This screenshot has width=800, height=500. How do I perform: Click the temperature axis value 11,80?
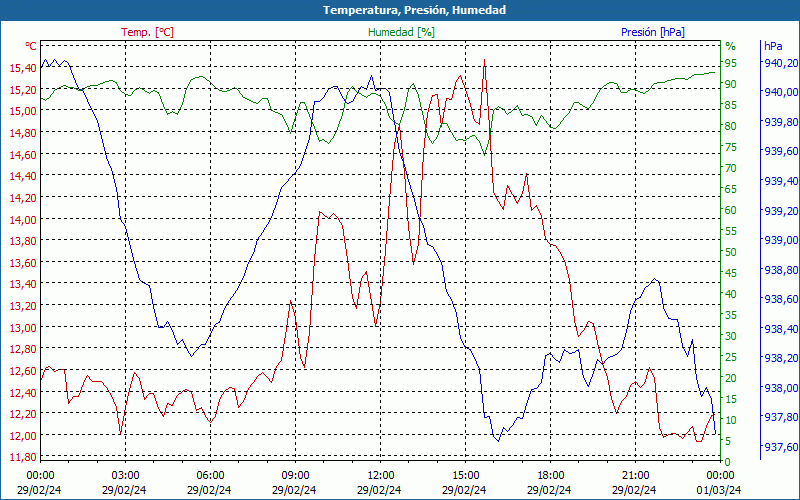[23, 457]
